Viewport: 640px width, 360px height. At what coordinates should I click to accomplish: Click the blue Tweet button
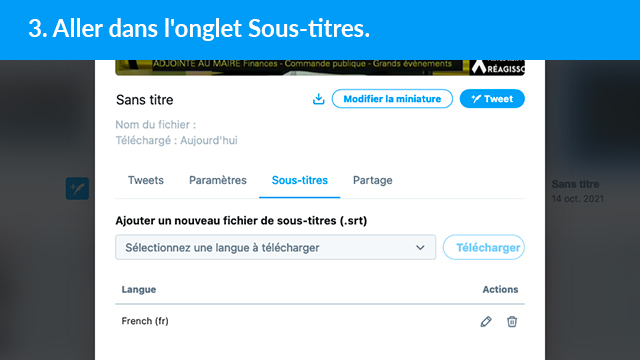pyautogui.click(x=492, y=99)
